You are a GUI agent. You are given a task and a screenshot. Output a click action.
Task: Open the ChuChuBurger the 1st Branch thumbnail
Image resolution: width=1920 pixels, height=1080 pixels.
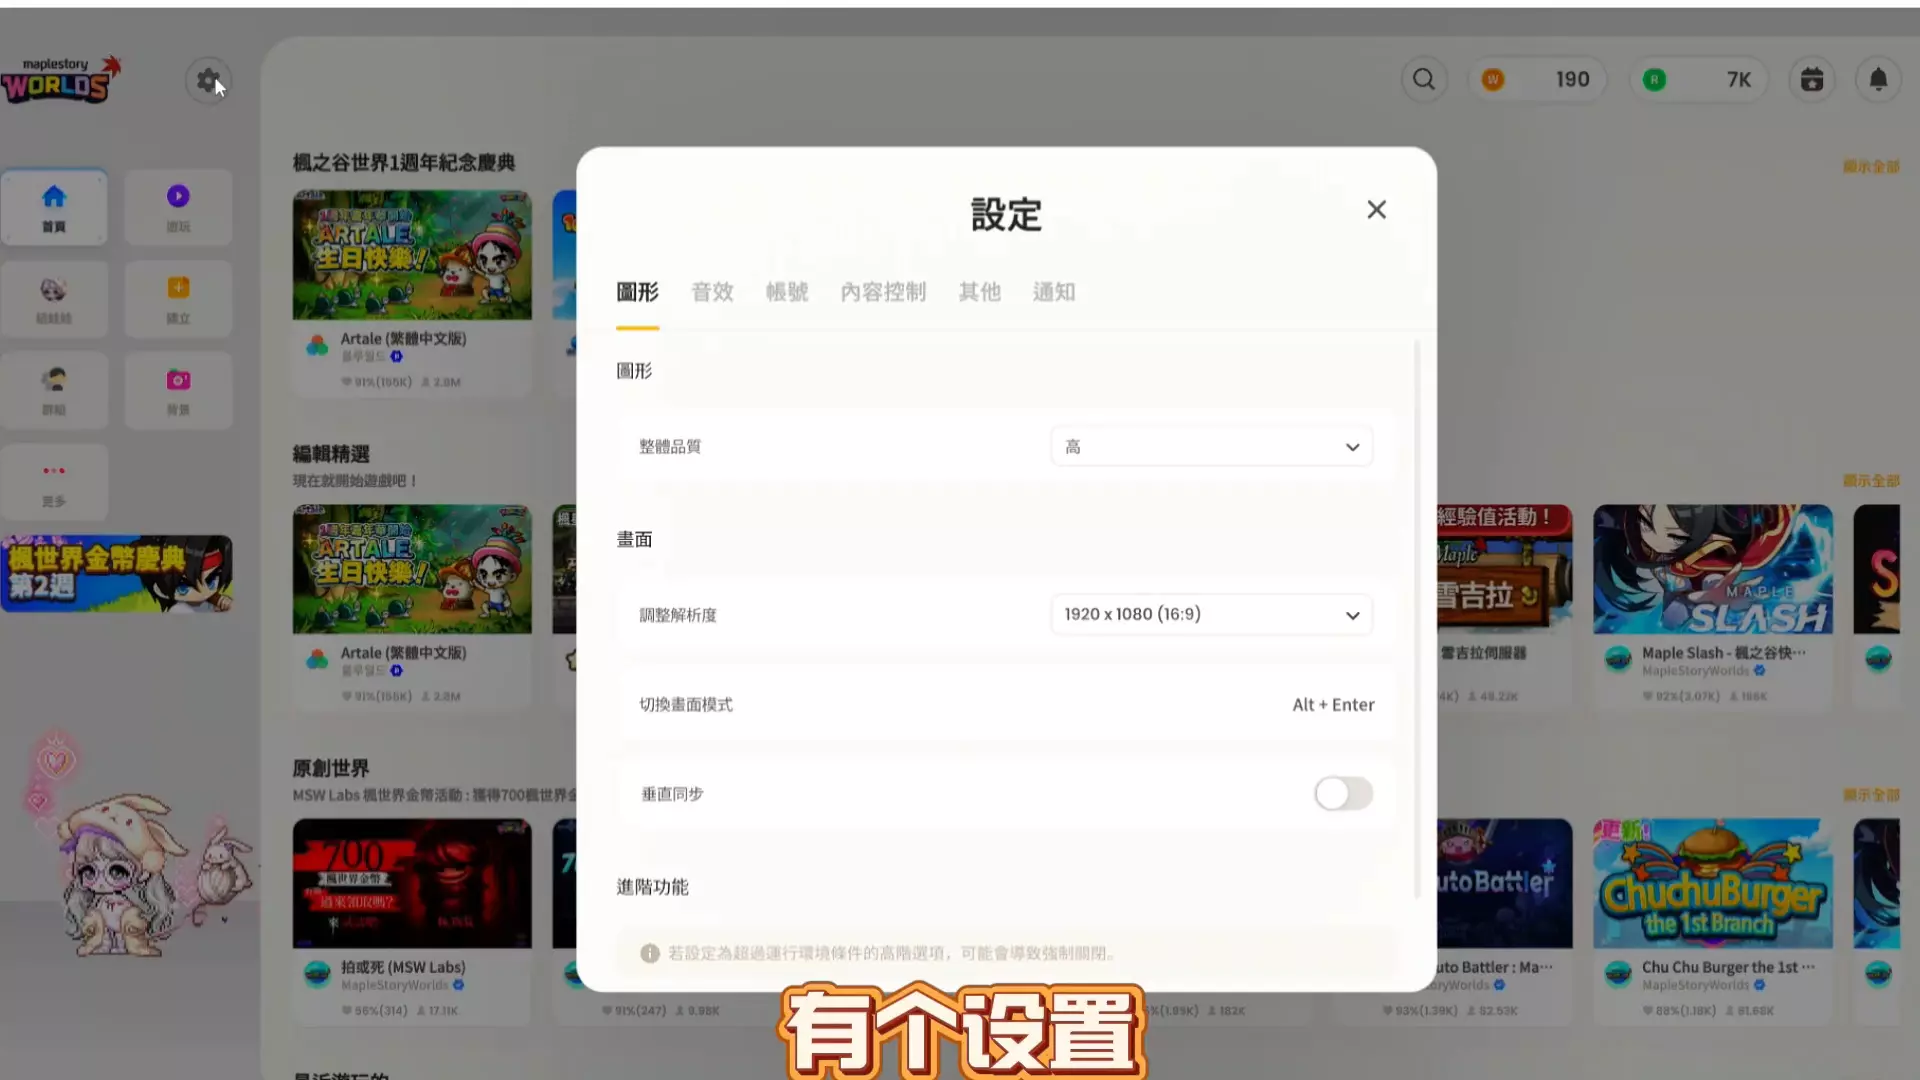pyautogui.click(x=1712, y=884)
